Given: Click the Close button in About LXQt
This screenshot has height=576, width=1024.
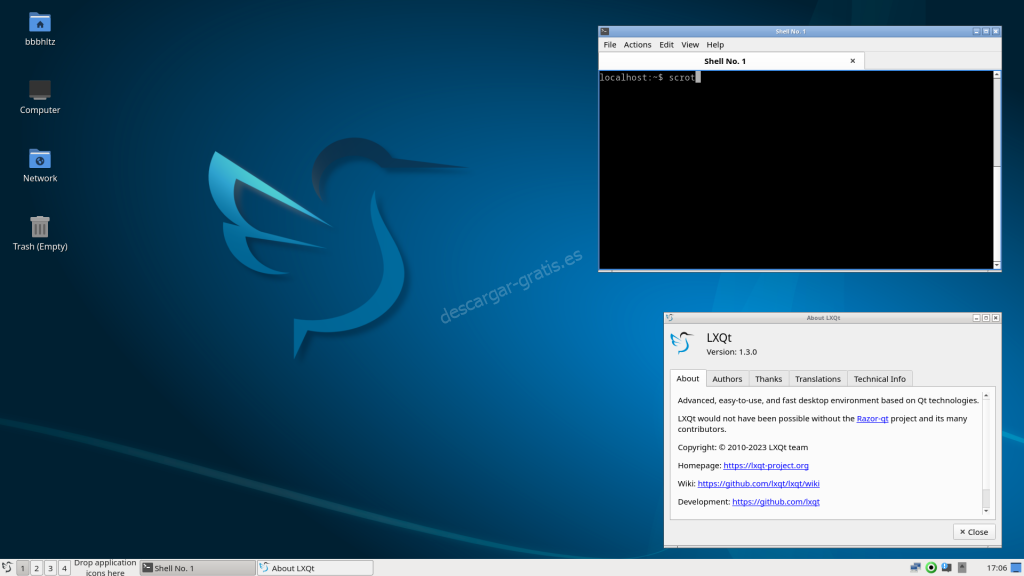Looking at the screenshot, I should coord(974,532).
